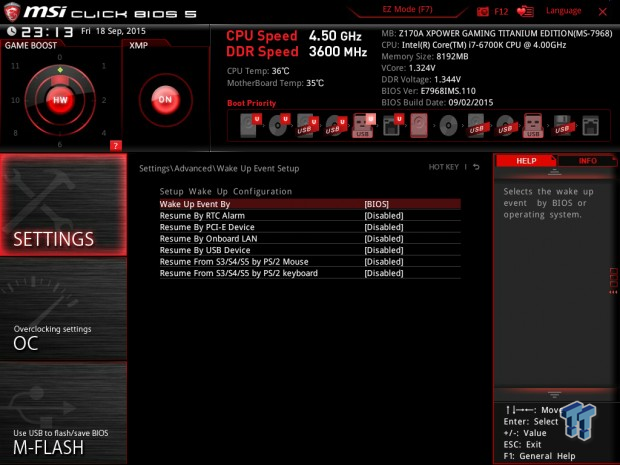620x465 pixels.
Task: Click the Resume By USB Device label
Action: click(205, 250)
